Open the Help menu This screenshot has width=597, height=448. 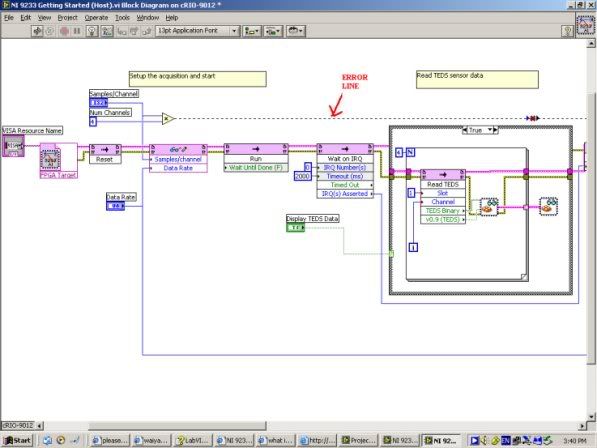coord(172,18)
